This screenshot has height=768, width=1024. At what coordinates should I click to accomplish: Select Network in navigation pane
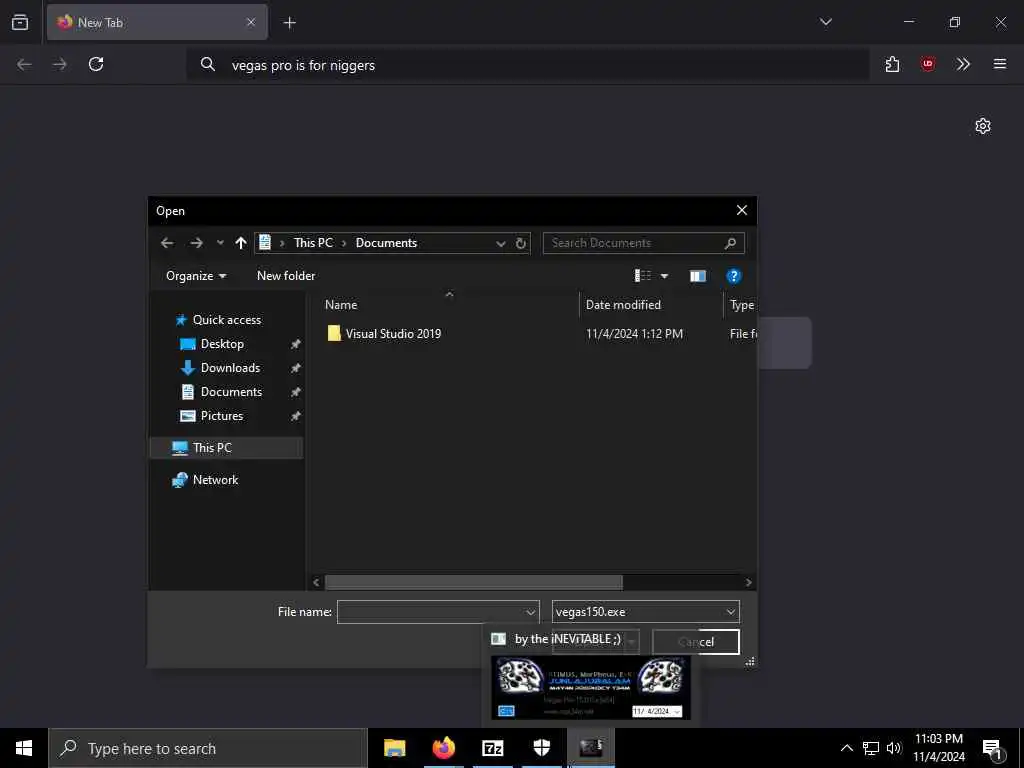215,480
